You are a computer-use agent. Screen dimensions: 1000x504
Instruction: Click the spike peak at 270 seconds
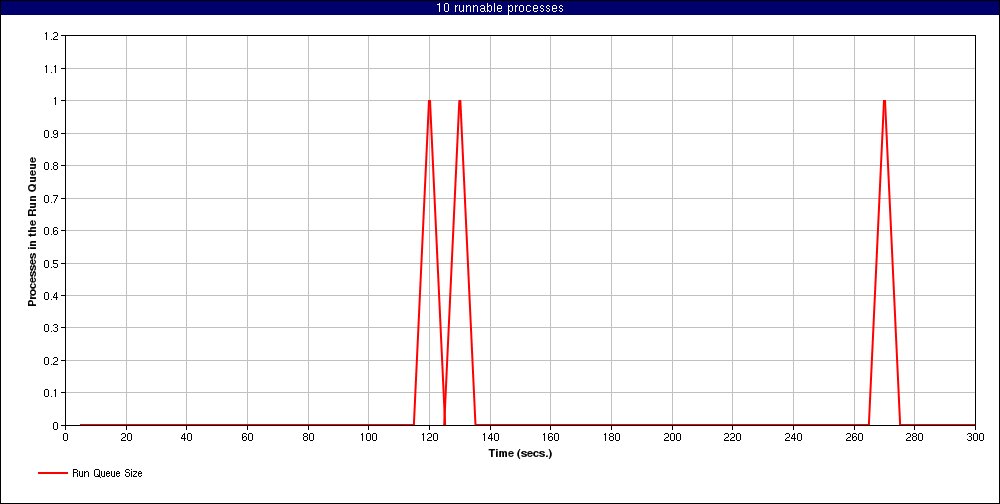coord(884,101)
